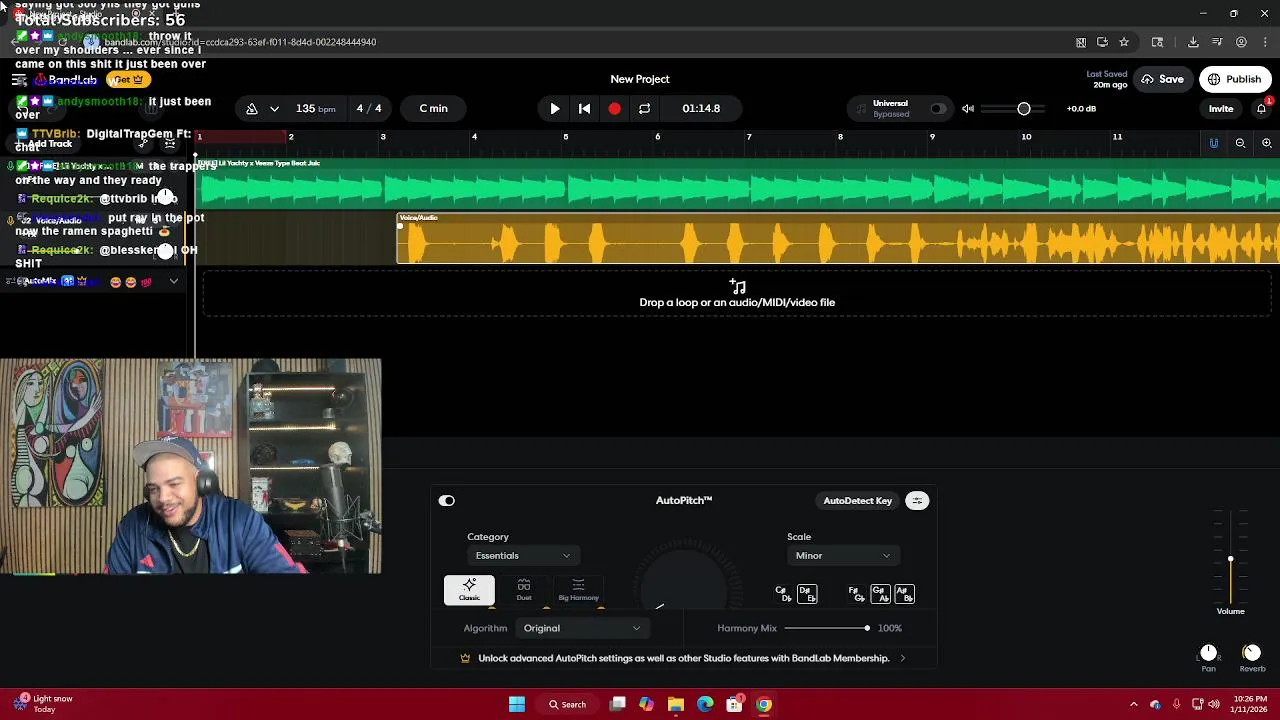Start playback with the Play button

pyautogui.click(x=555, y=108)
